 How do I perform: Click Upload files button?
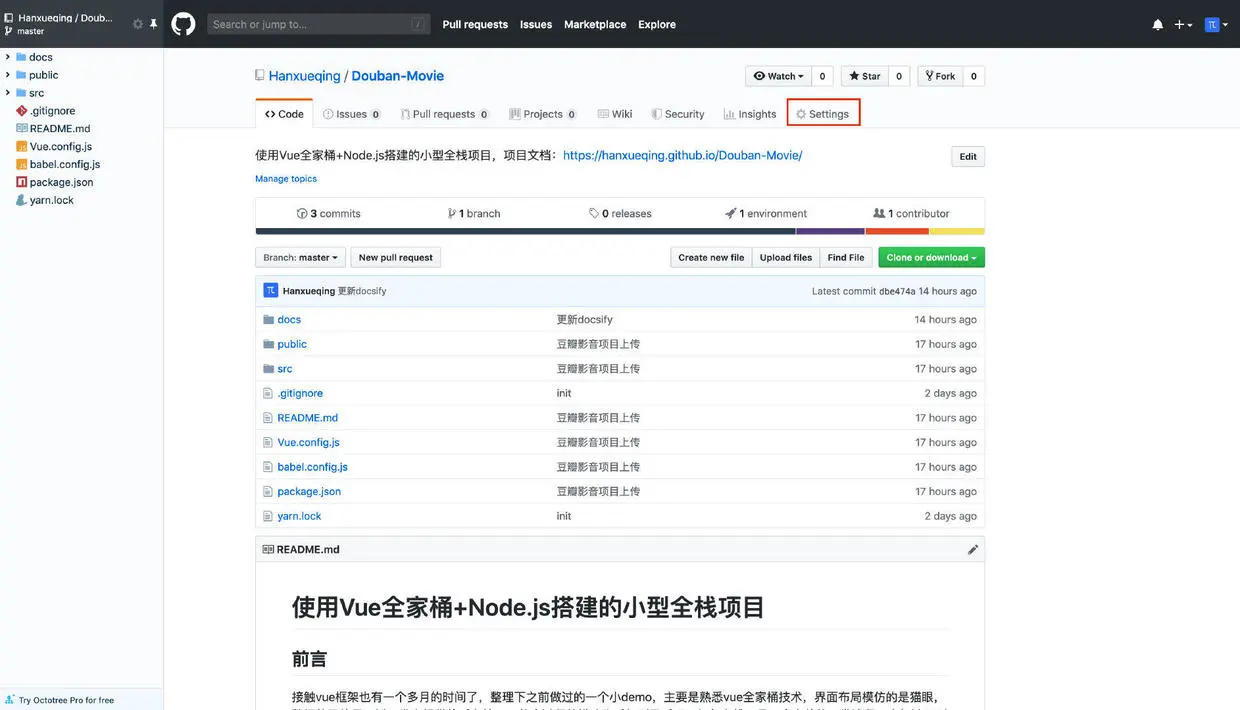tap(786, 257)
